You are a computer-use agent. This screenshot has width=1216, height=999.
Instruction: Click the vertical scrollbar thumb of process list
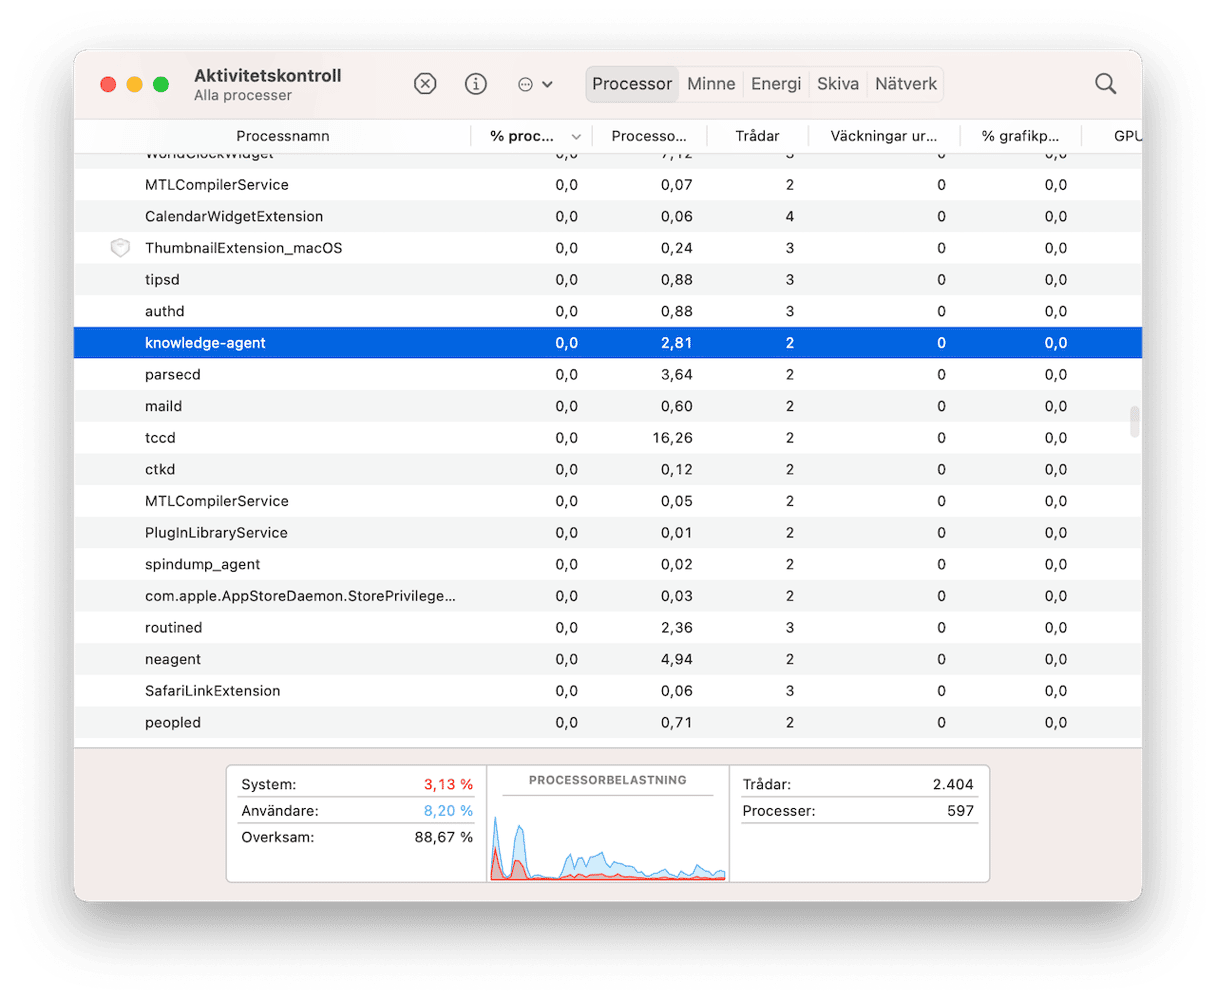click(1134, 421)
